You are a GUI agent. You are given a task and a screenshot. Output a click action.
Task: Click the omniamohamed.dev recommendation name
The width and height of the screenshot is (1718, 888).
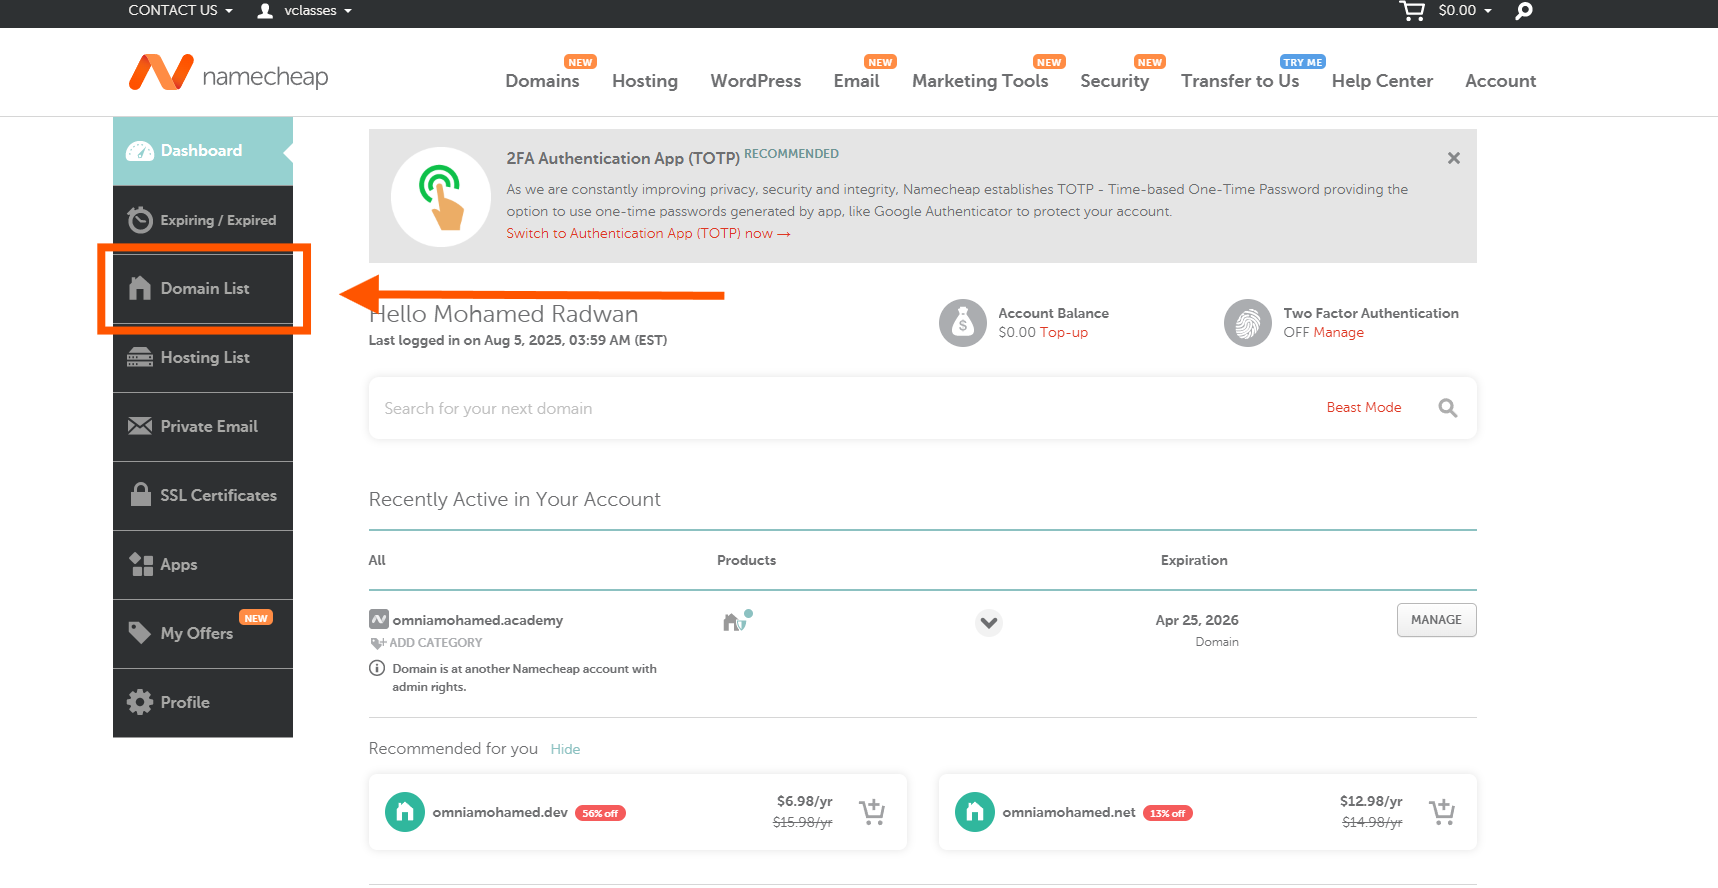click(x=500, y=812)
